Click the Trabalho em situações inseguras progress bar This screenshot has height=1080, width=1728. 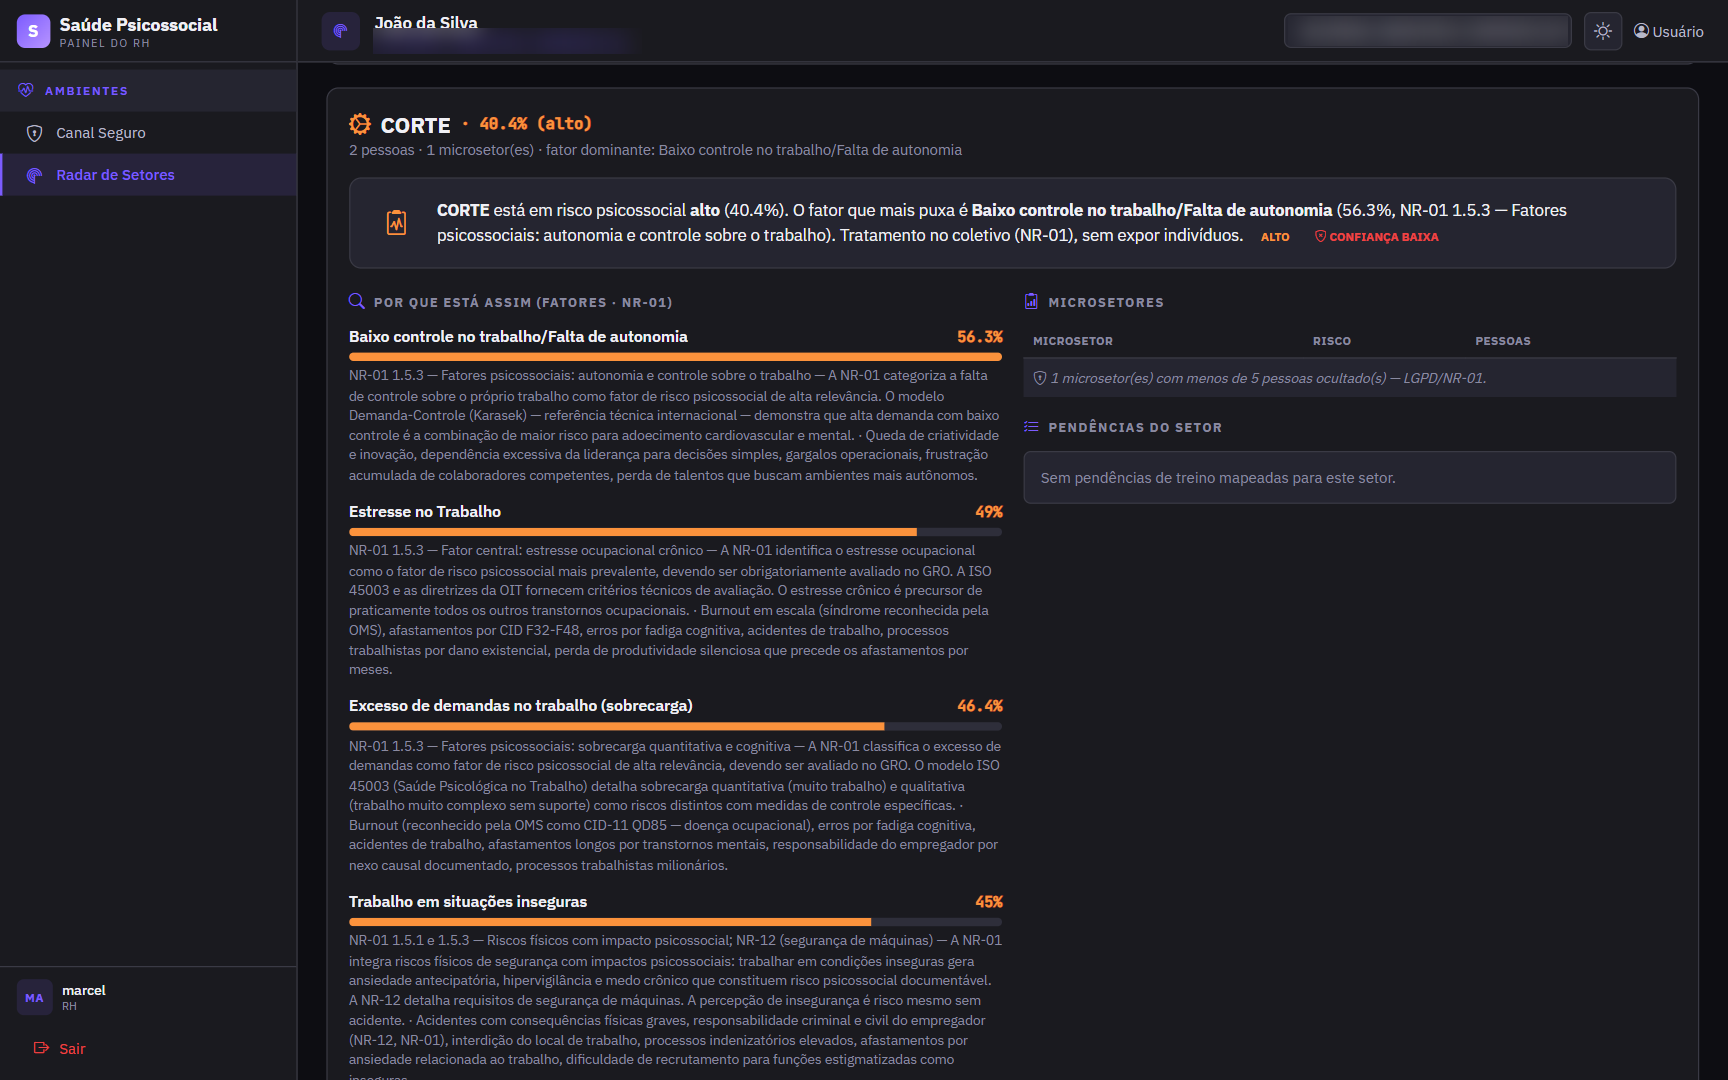(x=675, y=922)
